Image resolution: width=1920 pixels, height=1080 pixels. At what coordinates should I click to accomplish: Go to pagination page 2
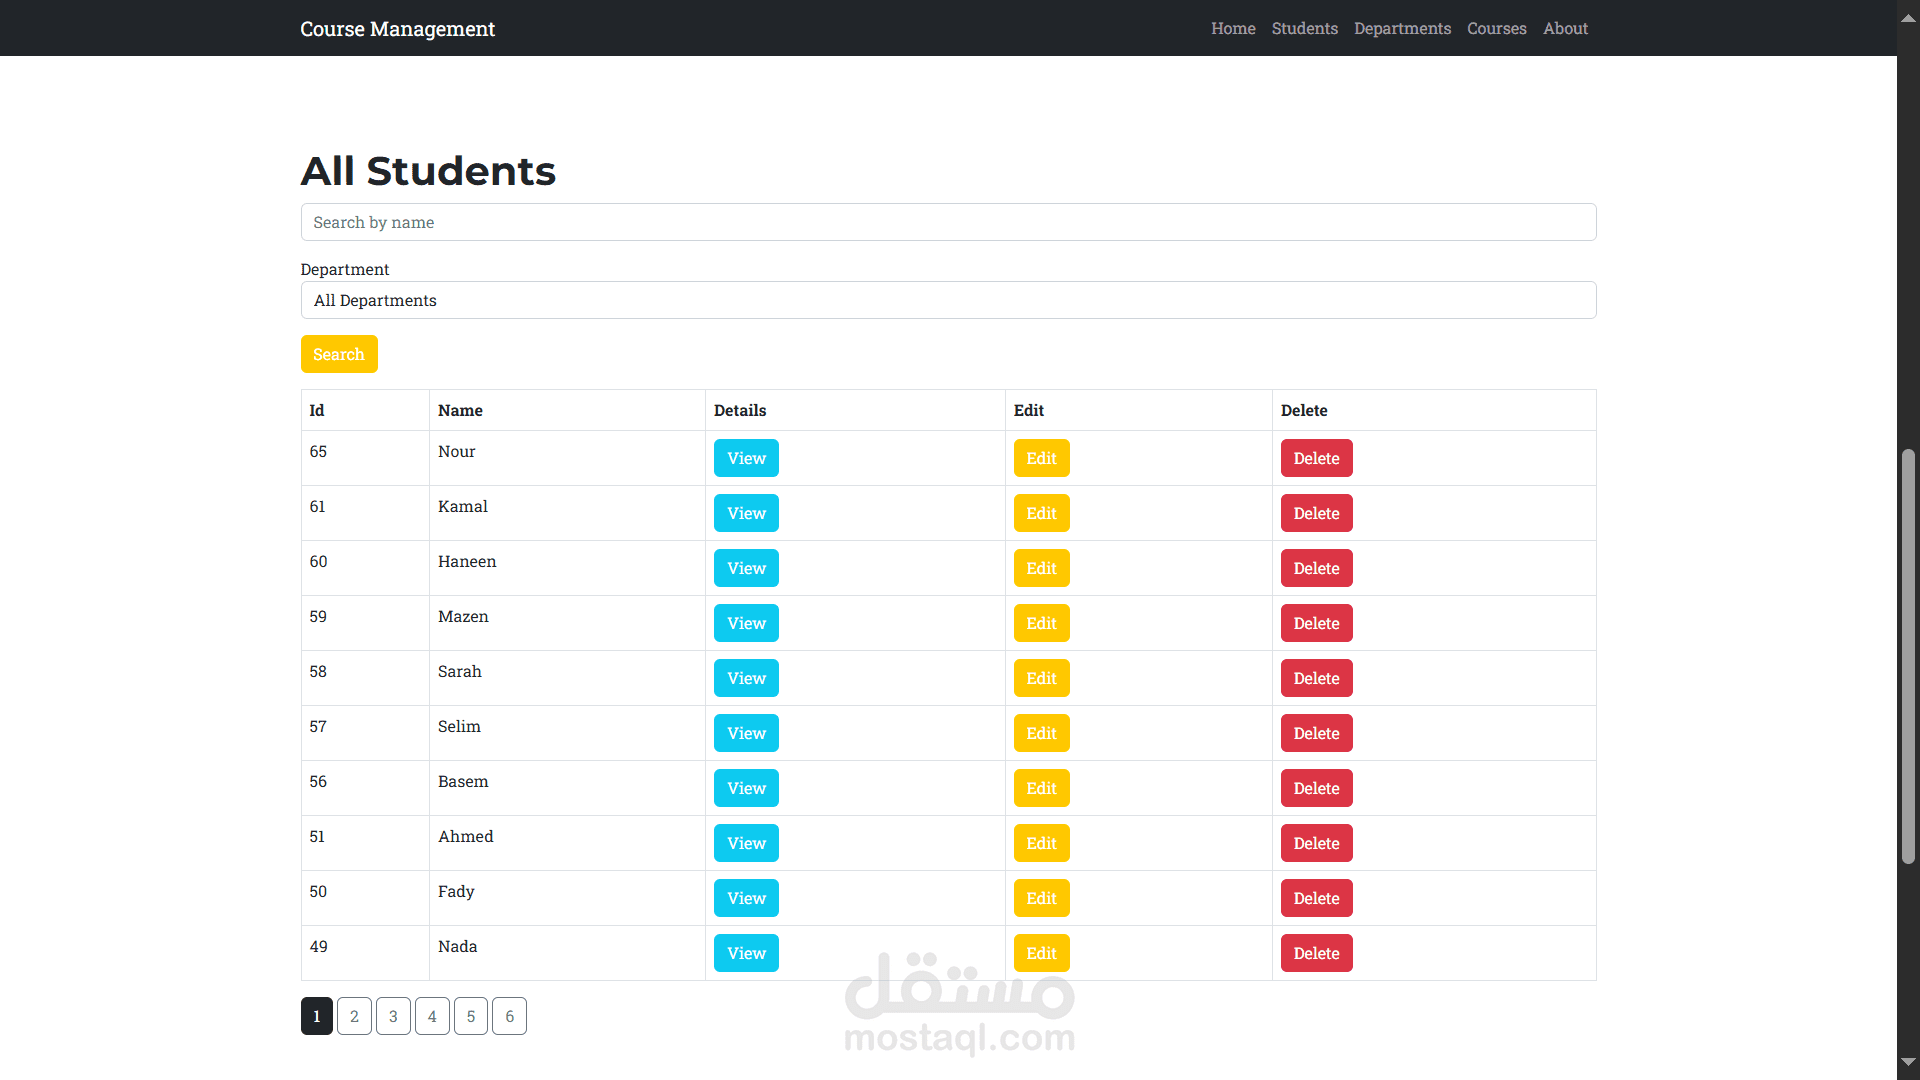[354, 1016]
